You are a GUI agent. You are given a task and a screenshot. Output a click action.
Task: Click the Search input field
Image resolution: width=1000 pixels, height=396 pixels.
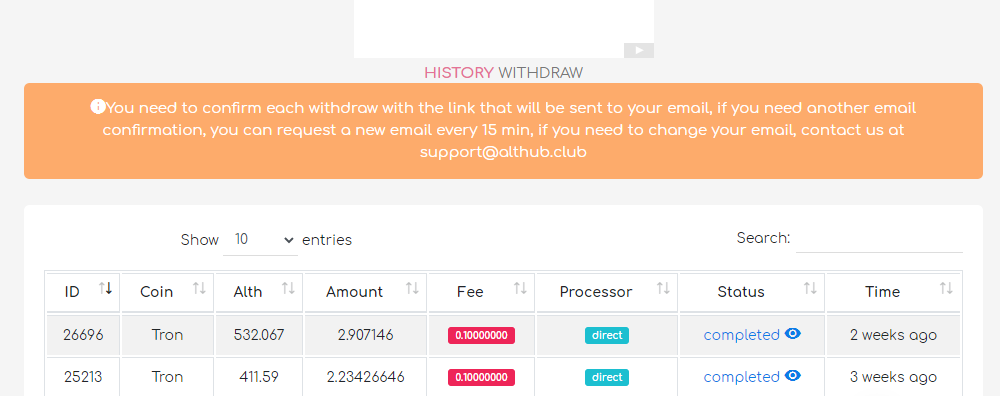click(879, 239)
